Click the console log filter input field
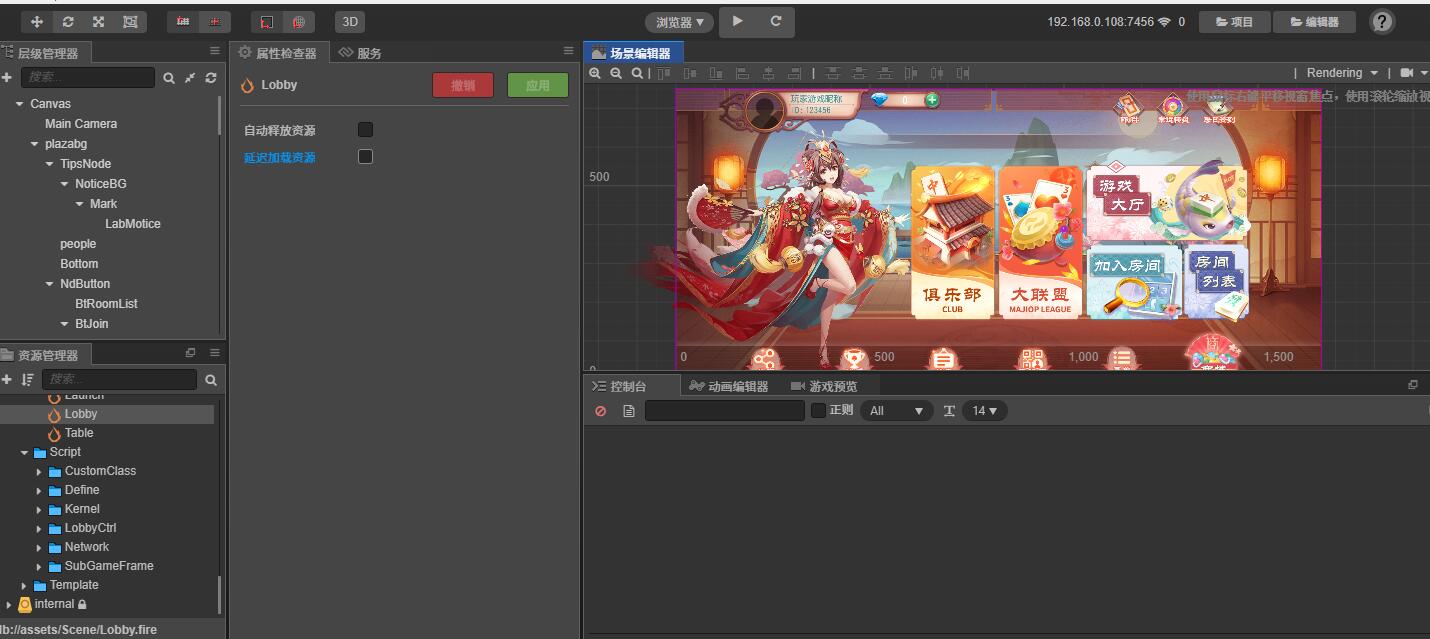Viewport: 1430px width, 639px height. [724, 410]
